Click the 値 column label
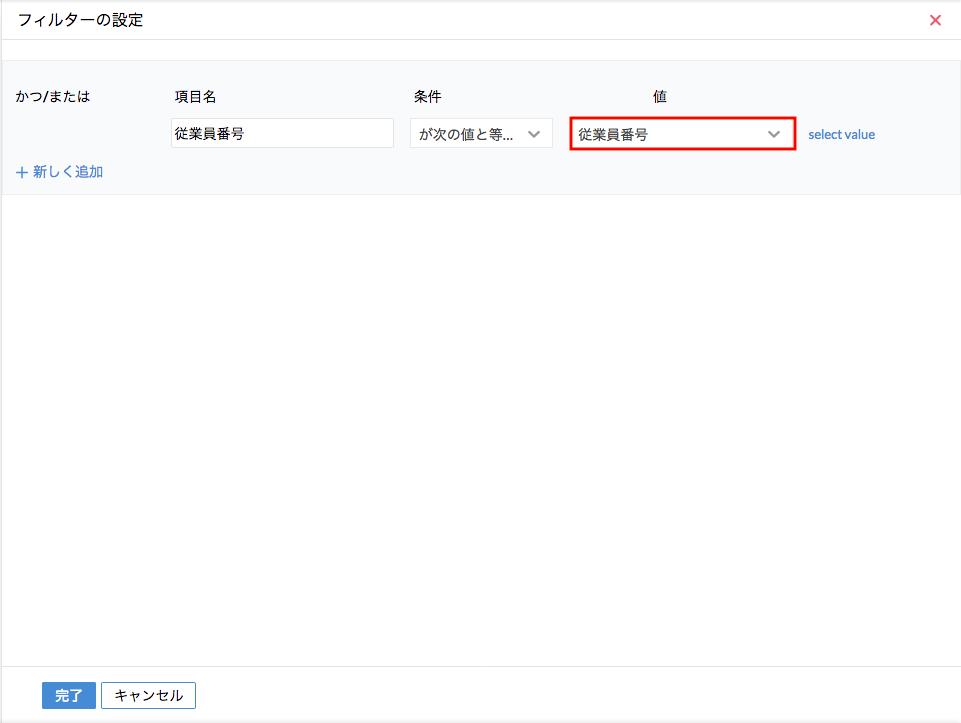 coord(659,97)
